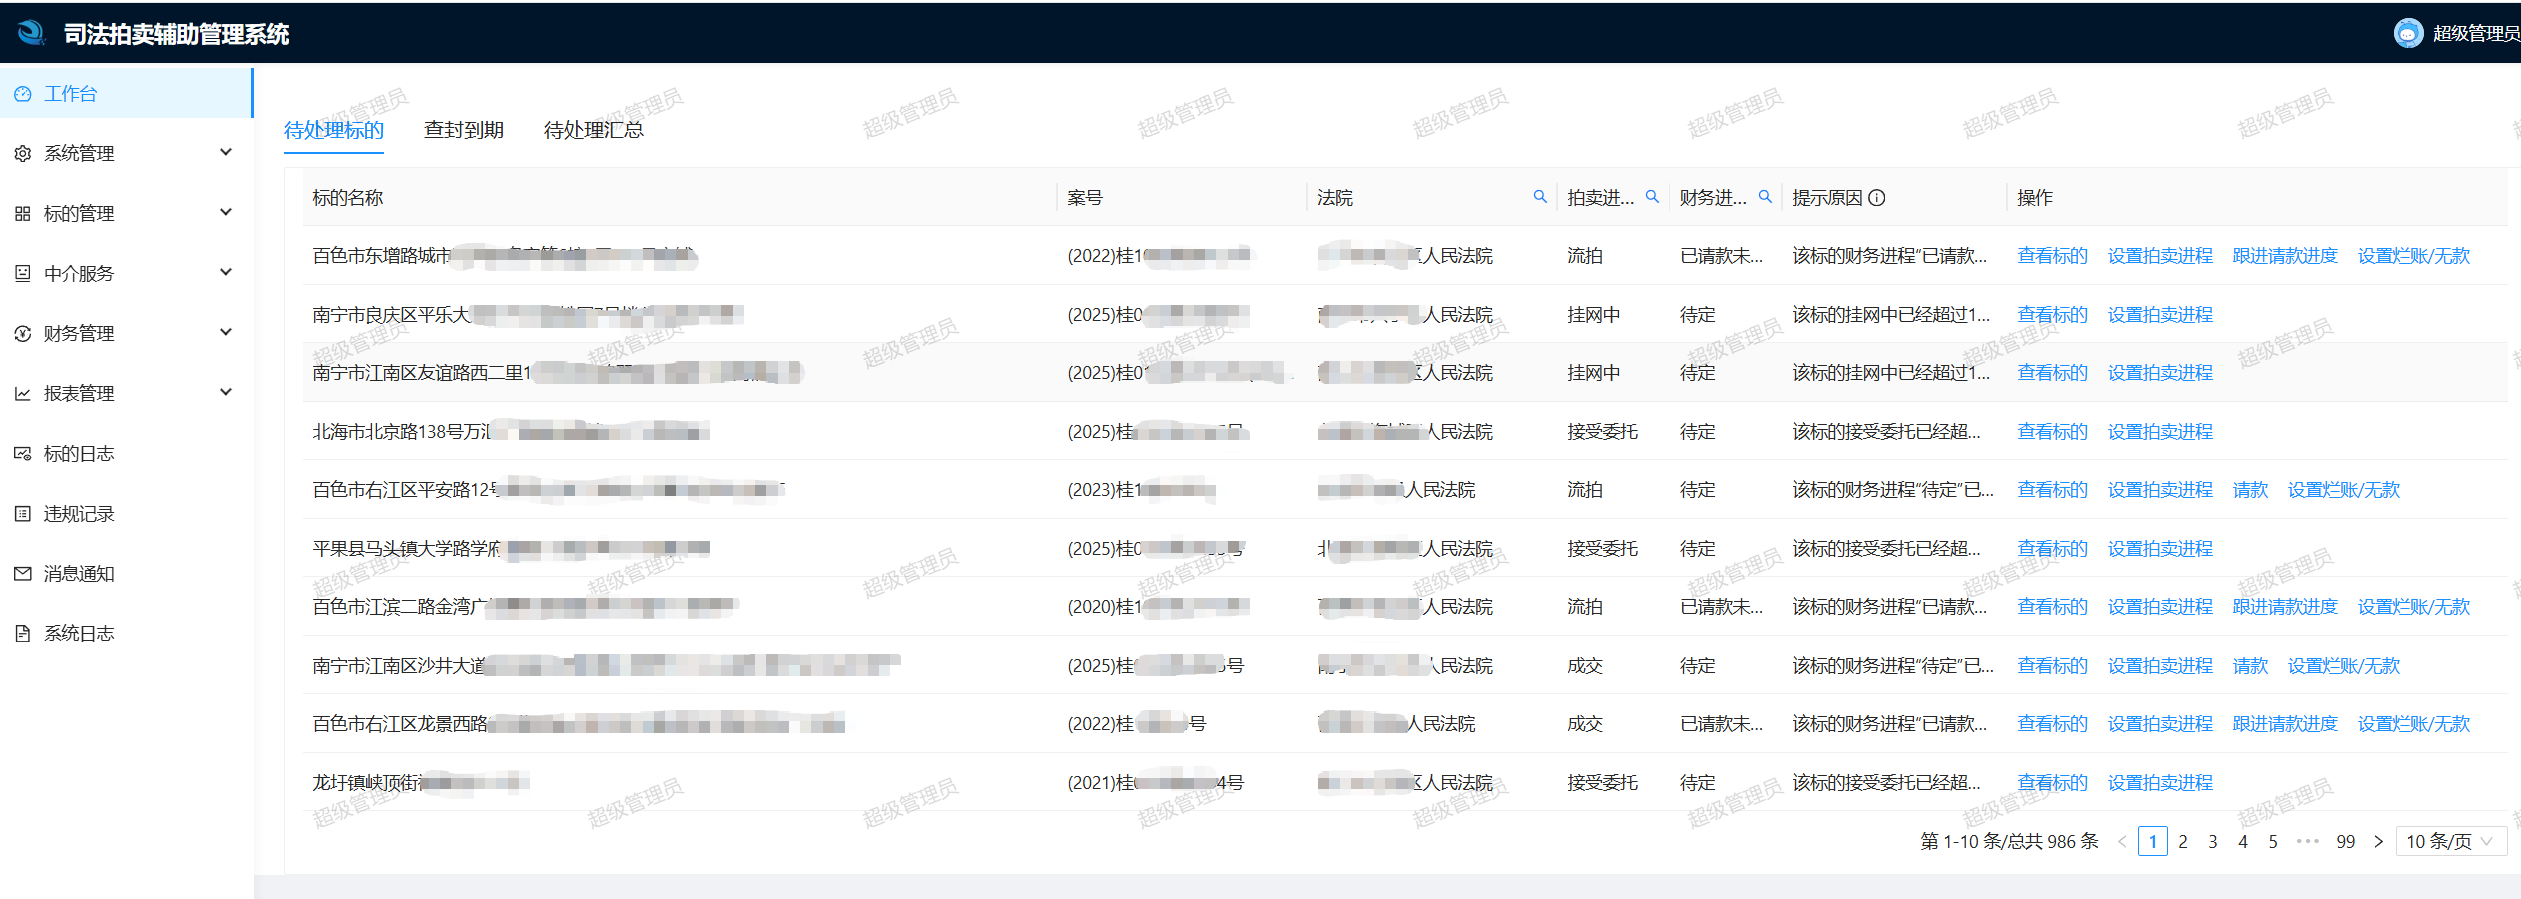Expand the 标的管理 menu chevron
Image resolution: width=2521 pixels, height=899 pixels.
(226, 212)
